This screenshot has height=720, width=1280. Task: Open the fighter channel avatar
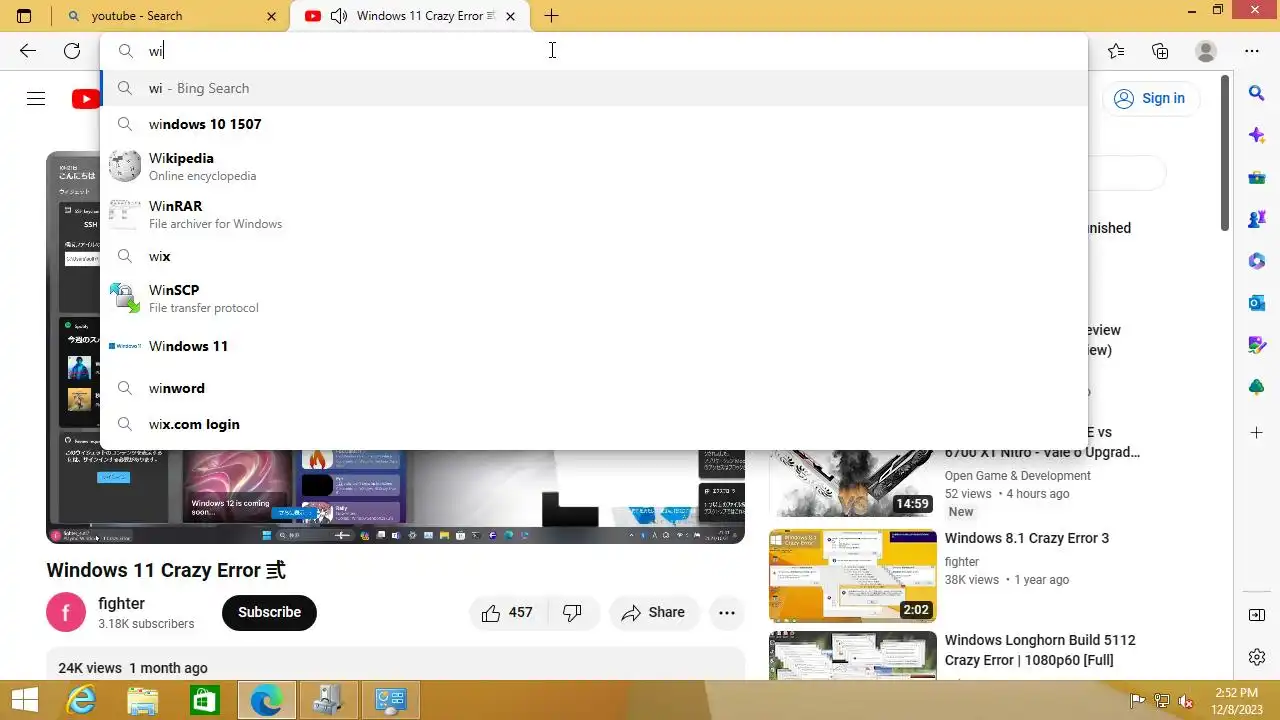[x=66, y=612]
